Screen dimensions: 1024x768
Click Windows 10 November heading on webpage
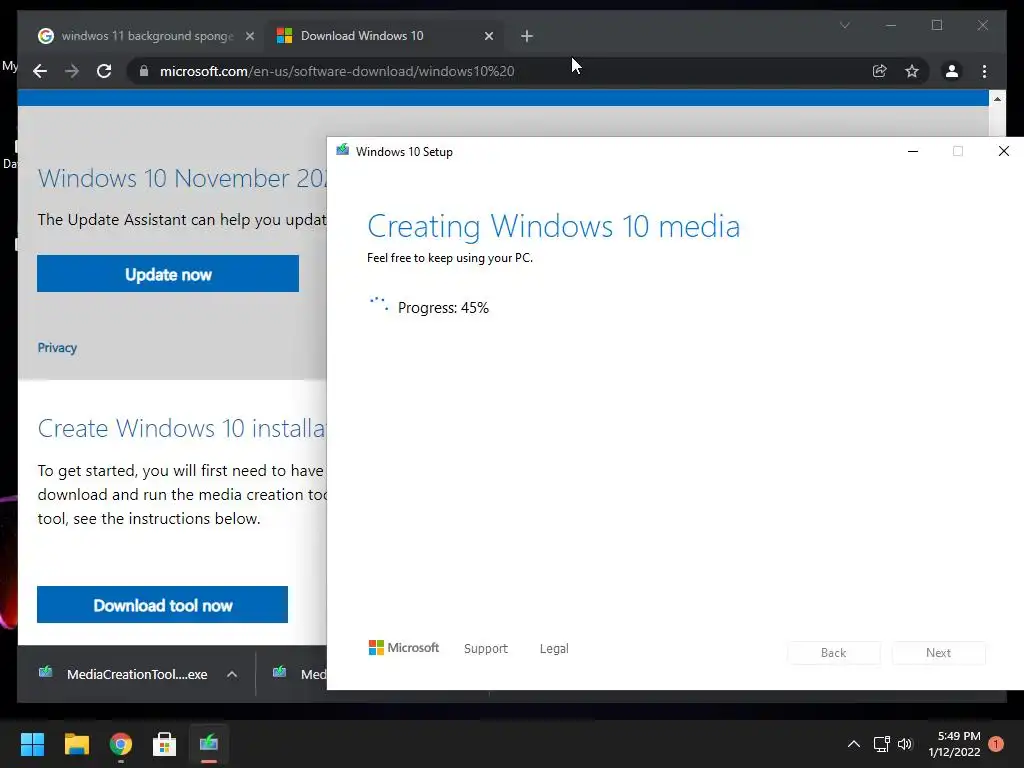(x=182, y=178)
